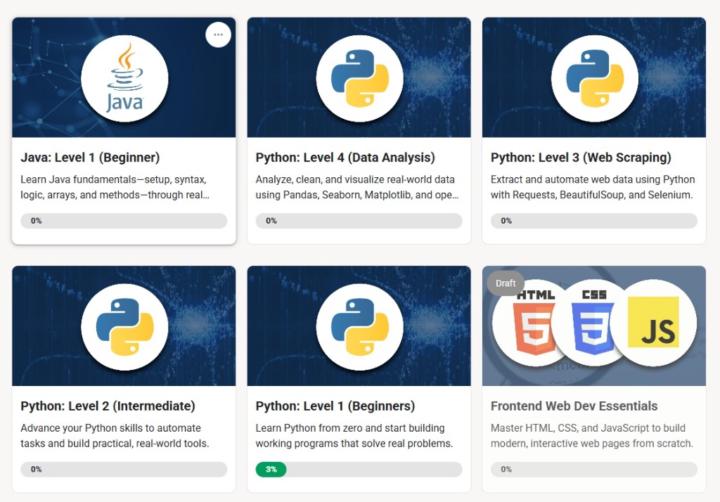Click the Java course 0% progress bar

124,221
